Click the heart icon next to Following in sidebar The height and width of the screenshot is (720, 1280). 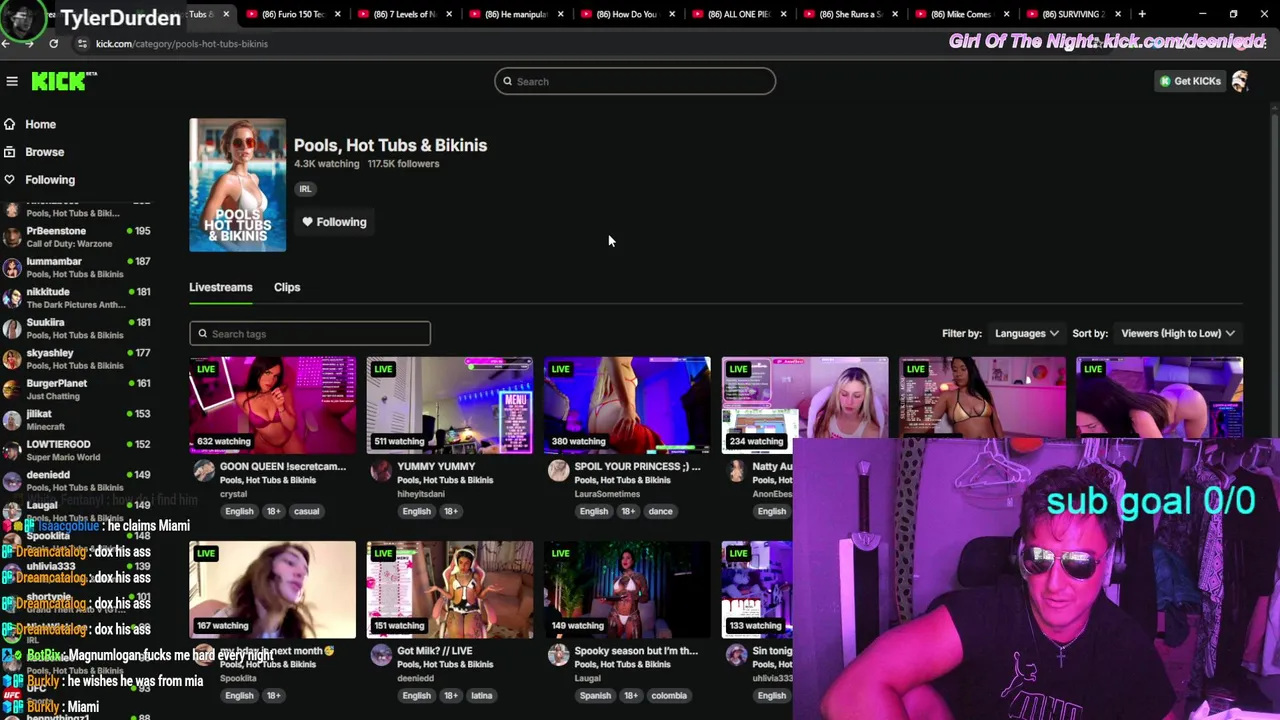pyautogui.click(x=10, y=180)
